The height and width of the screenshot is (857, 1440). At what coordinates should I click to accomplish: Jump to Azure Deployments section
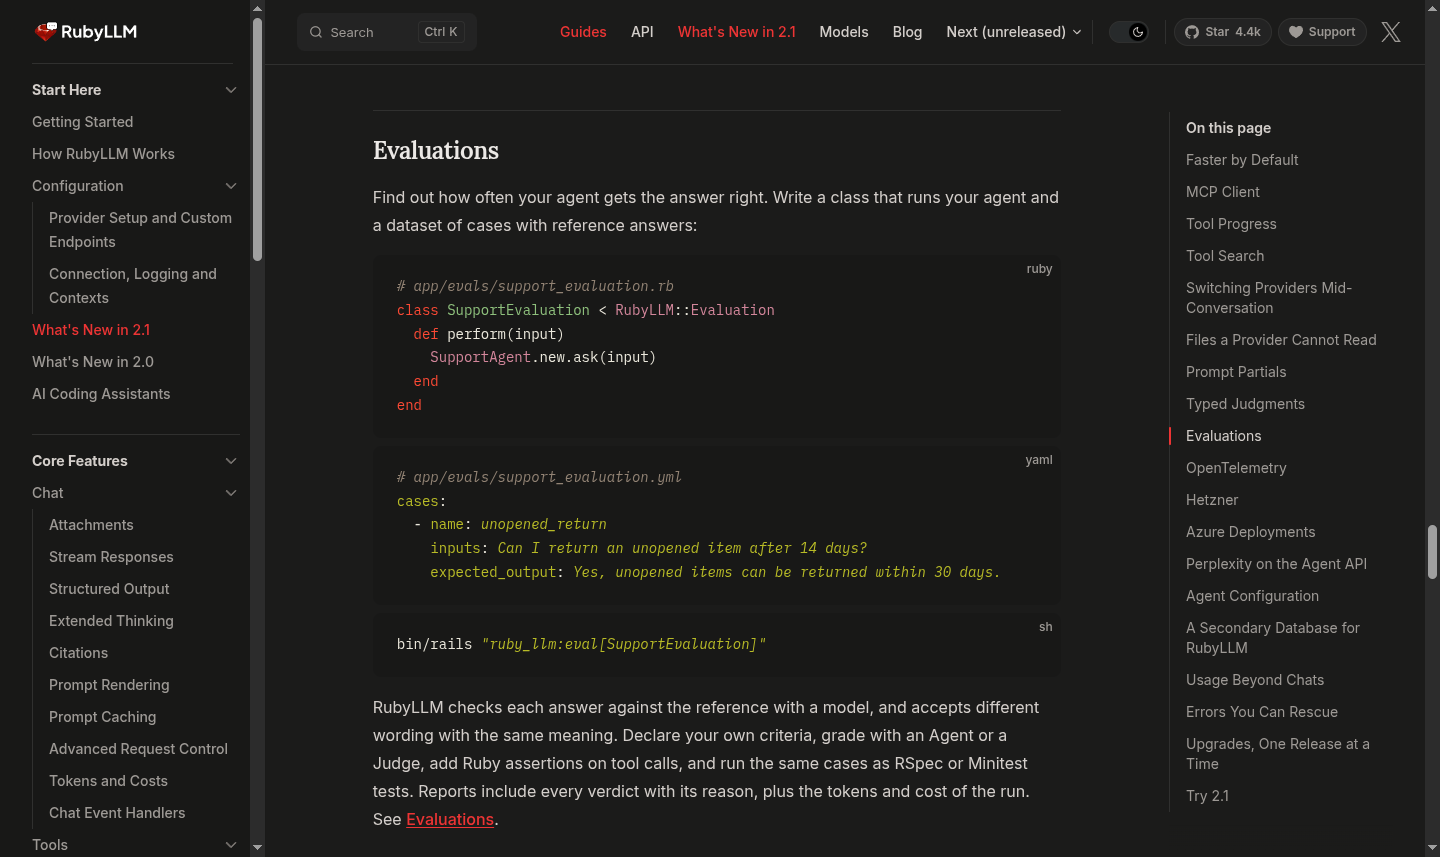pos(1250,532)
